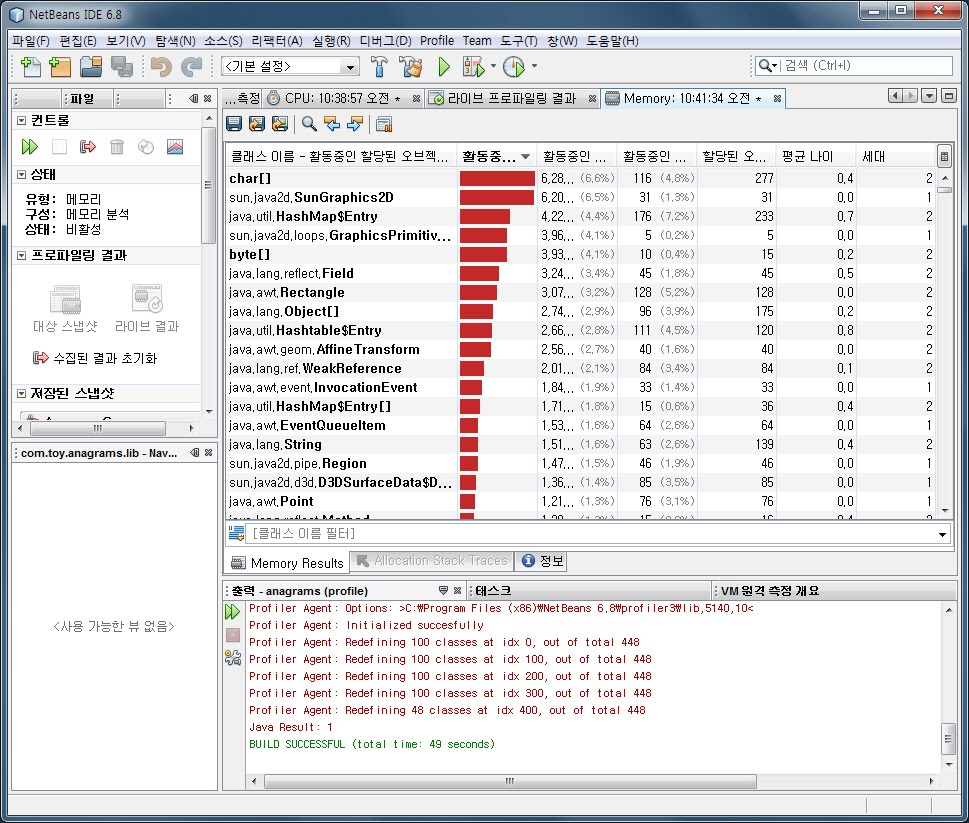Sort by the 평균 나이 column header
The image size is (969, 823).
[x=816, y=157]
